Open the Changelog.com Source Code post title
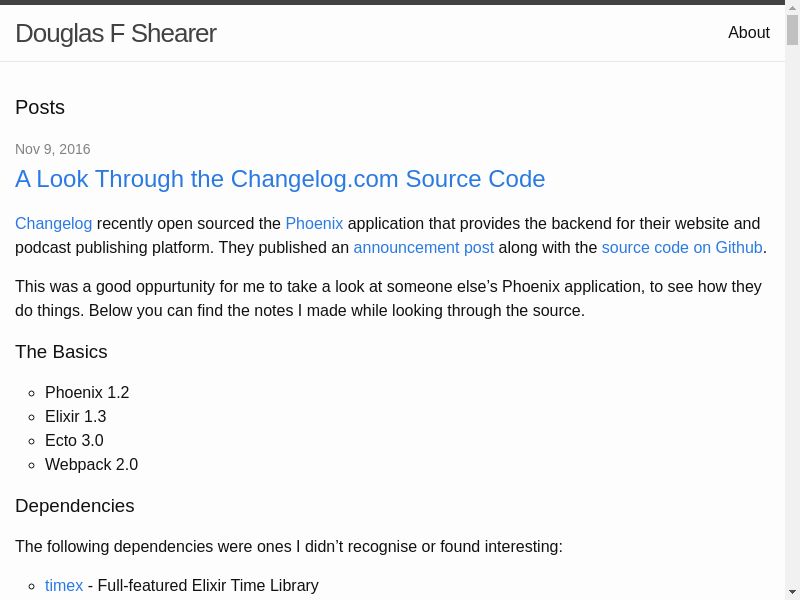The height and width of the screenshot is (600, 800). [x=280, y=179]
